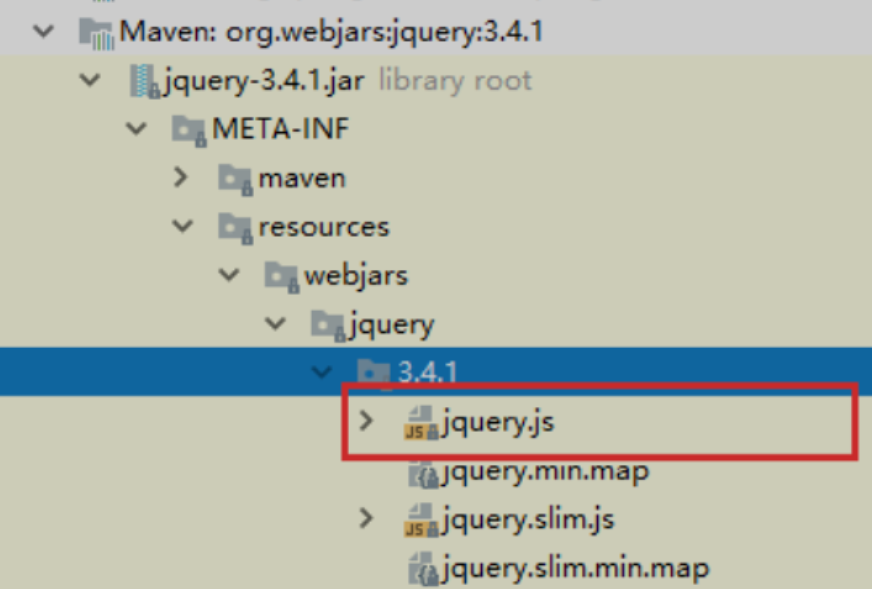The height and width of the screenshot is (589, 872).
Task: Select the 'jquery-3.4.1.jar' text
Action: [264, 82]
